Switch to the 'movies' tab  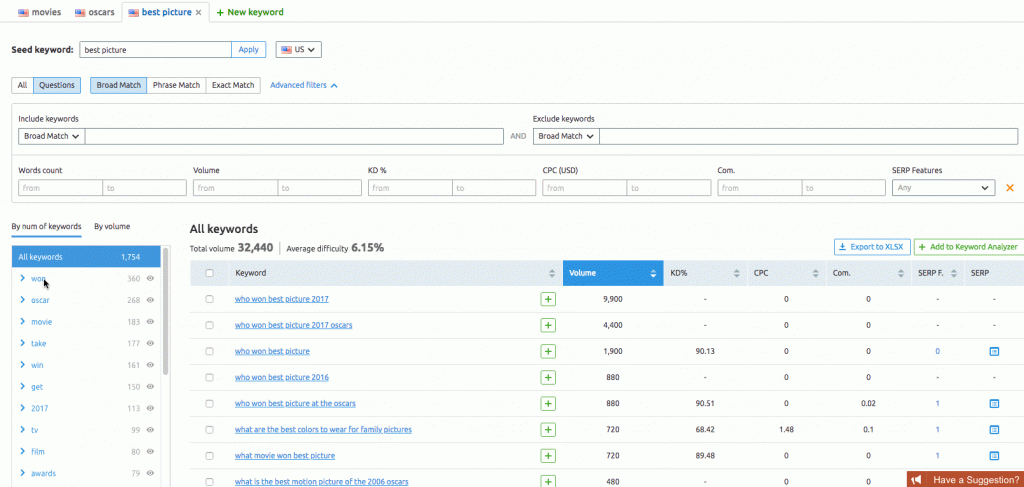tap(40, 12)
